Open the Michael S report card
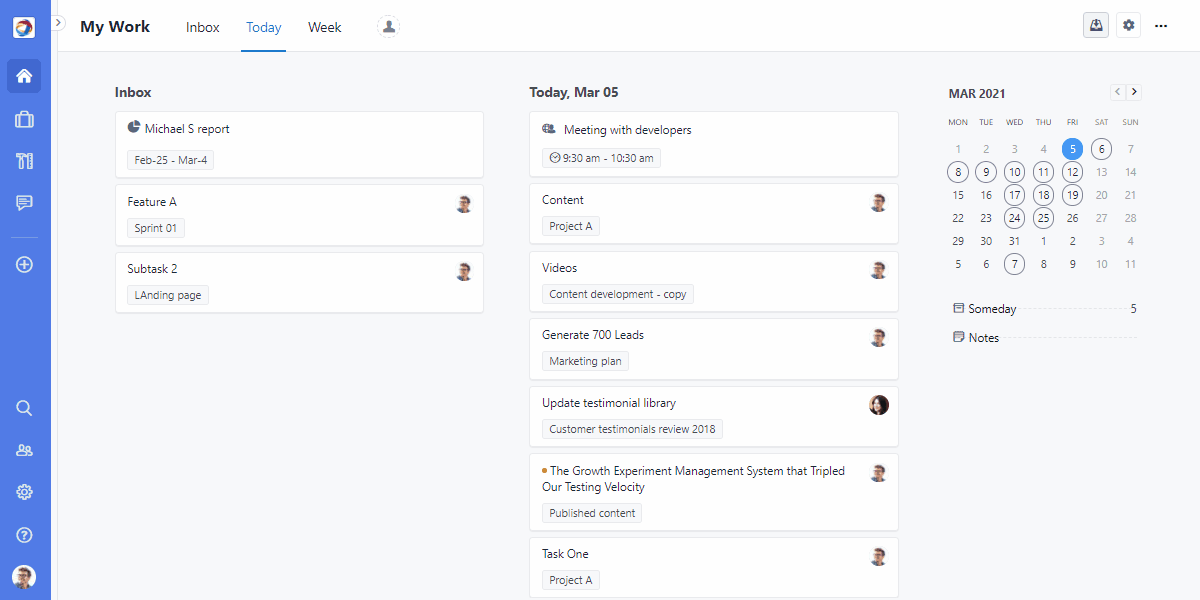 (299, 145)
